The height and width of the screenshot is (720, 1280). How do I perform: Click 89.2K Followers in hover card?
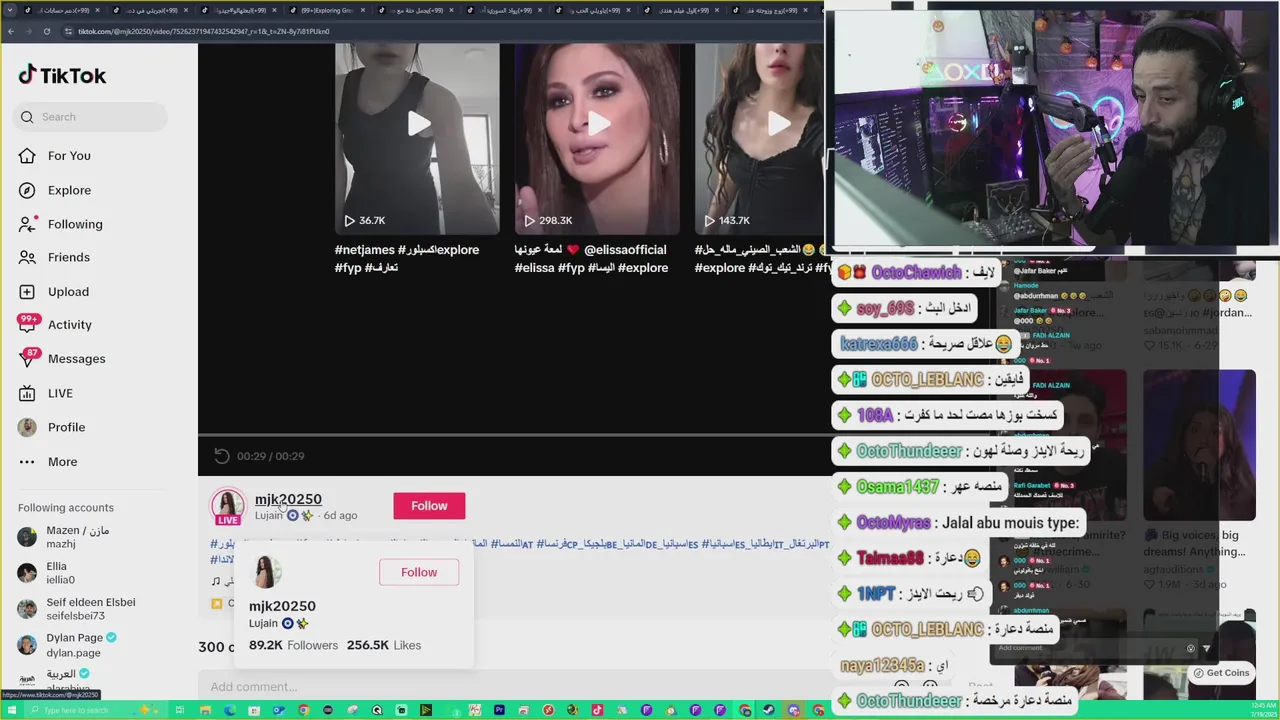tap(293, 645)
